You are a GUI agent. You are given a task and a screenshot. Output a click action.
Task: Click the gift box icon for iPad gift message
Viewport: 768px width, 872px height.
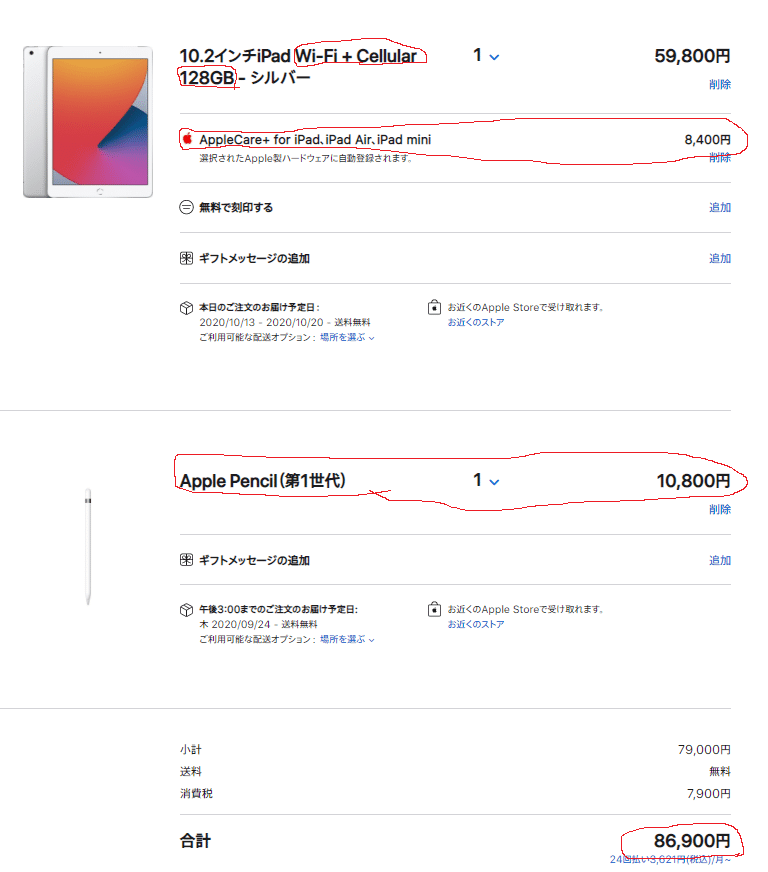[186, 258]
